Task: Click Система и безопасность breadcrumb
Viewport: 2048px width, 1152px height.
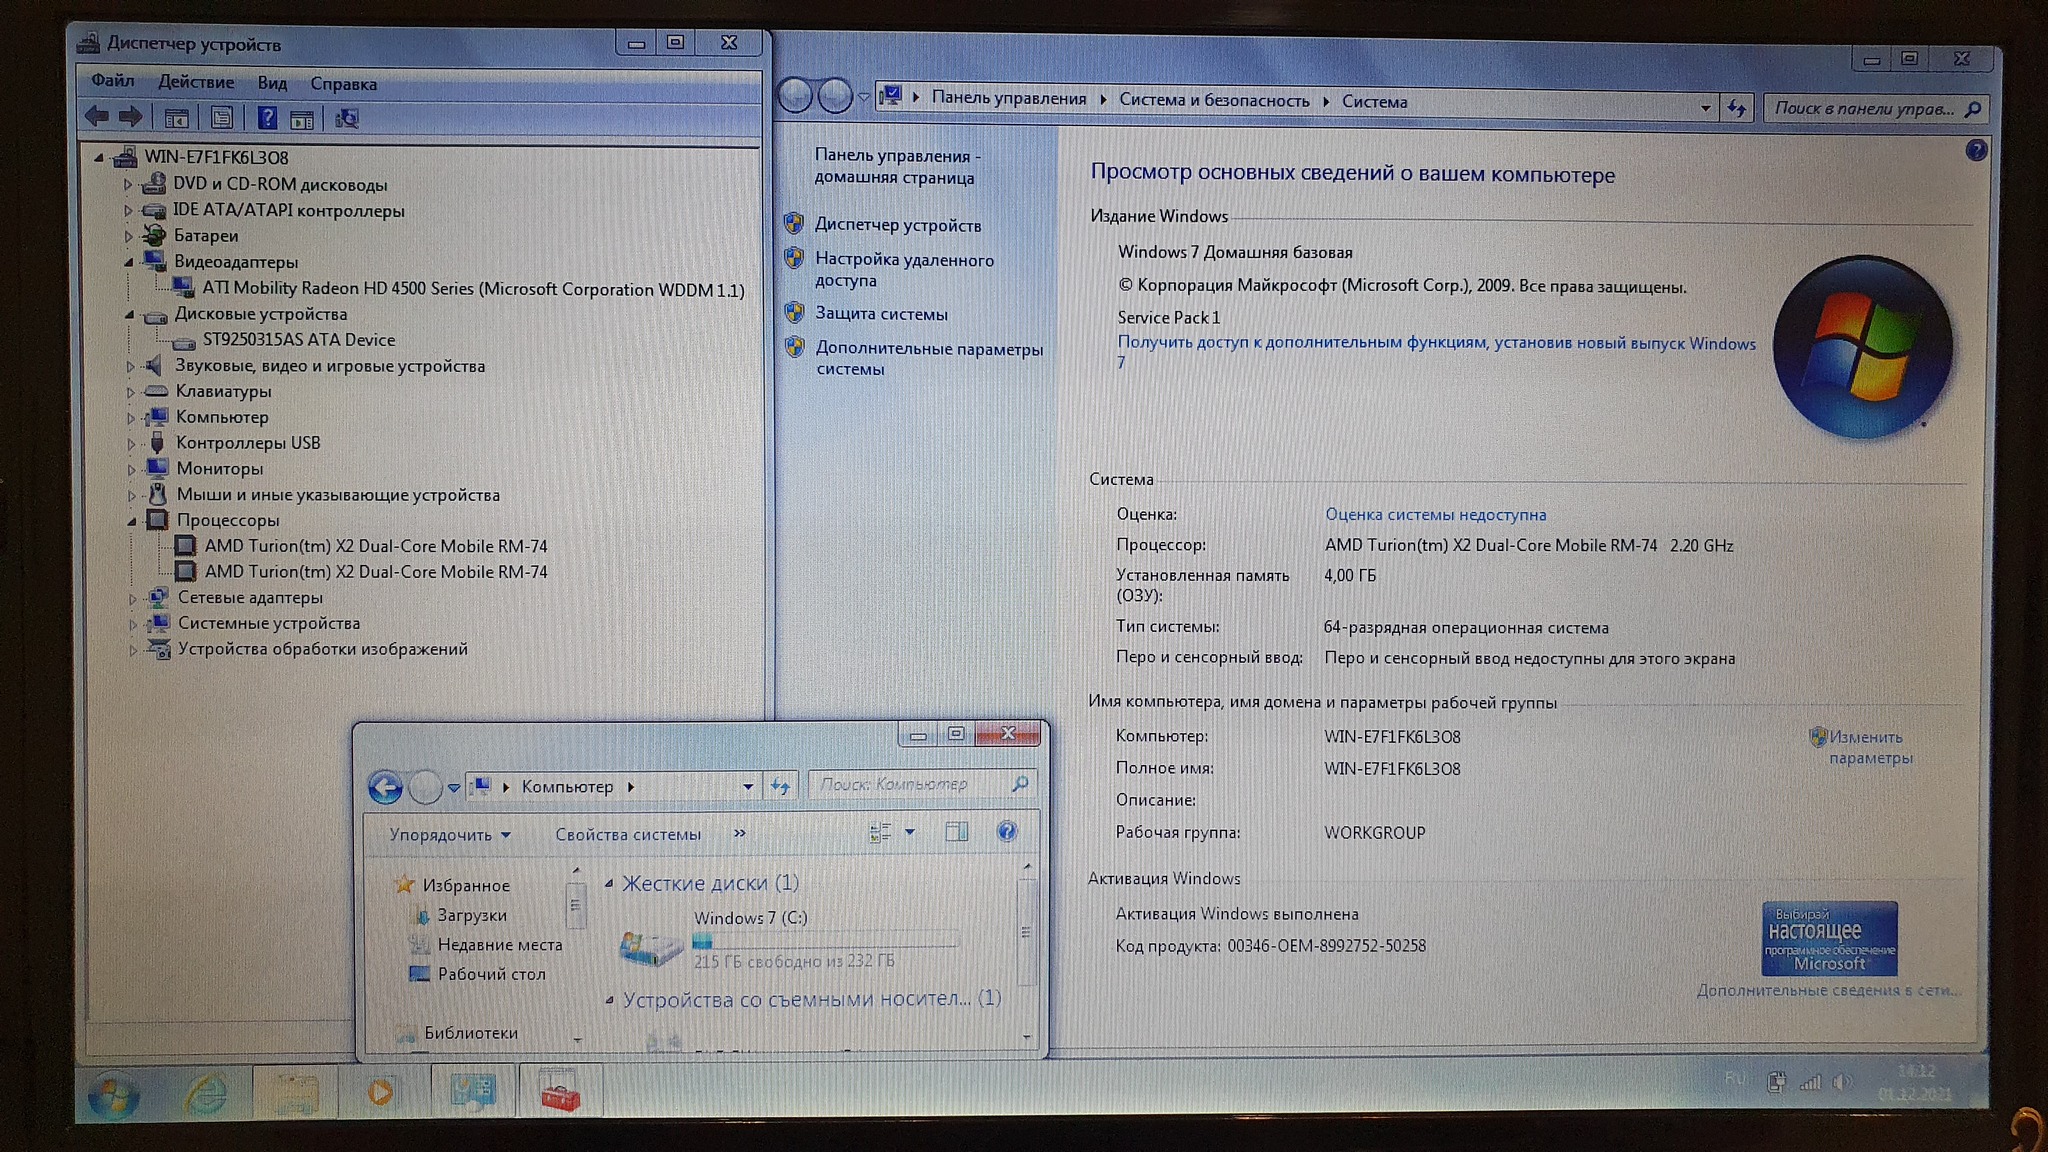Action: [1213, 100]
